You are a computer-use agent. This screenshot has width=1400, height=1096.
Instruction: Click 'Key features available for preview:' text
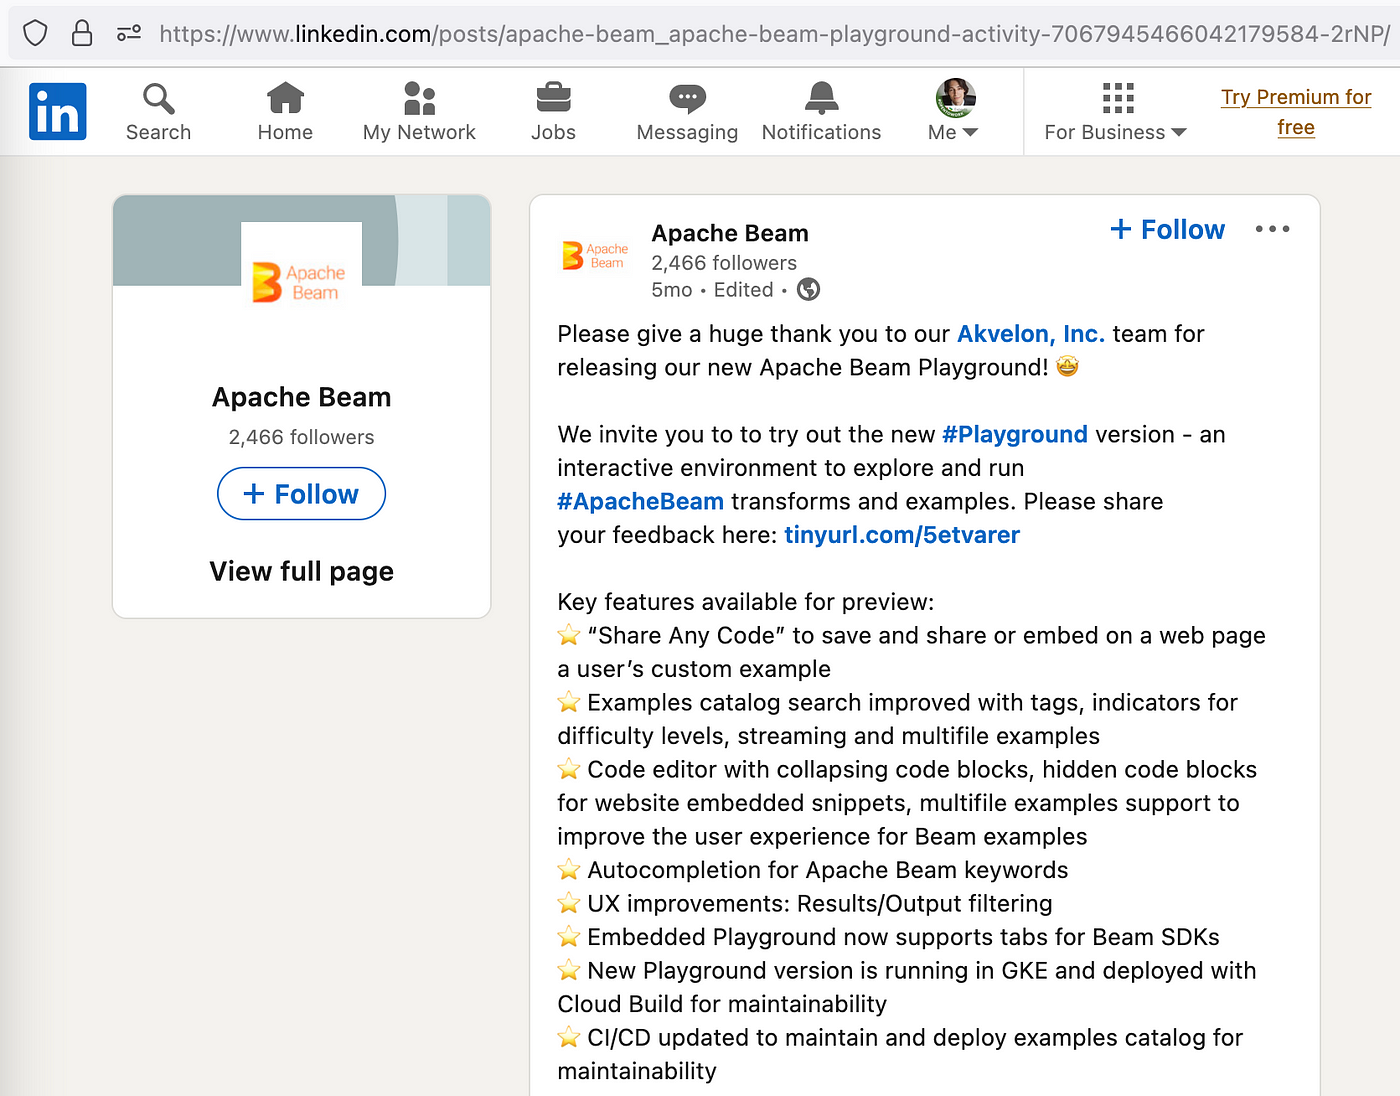coord(746,602)
